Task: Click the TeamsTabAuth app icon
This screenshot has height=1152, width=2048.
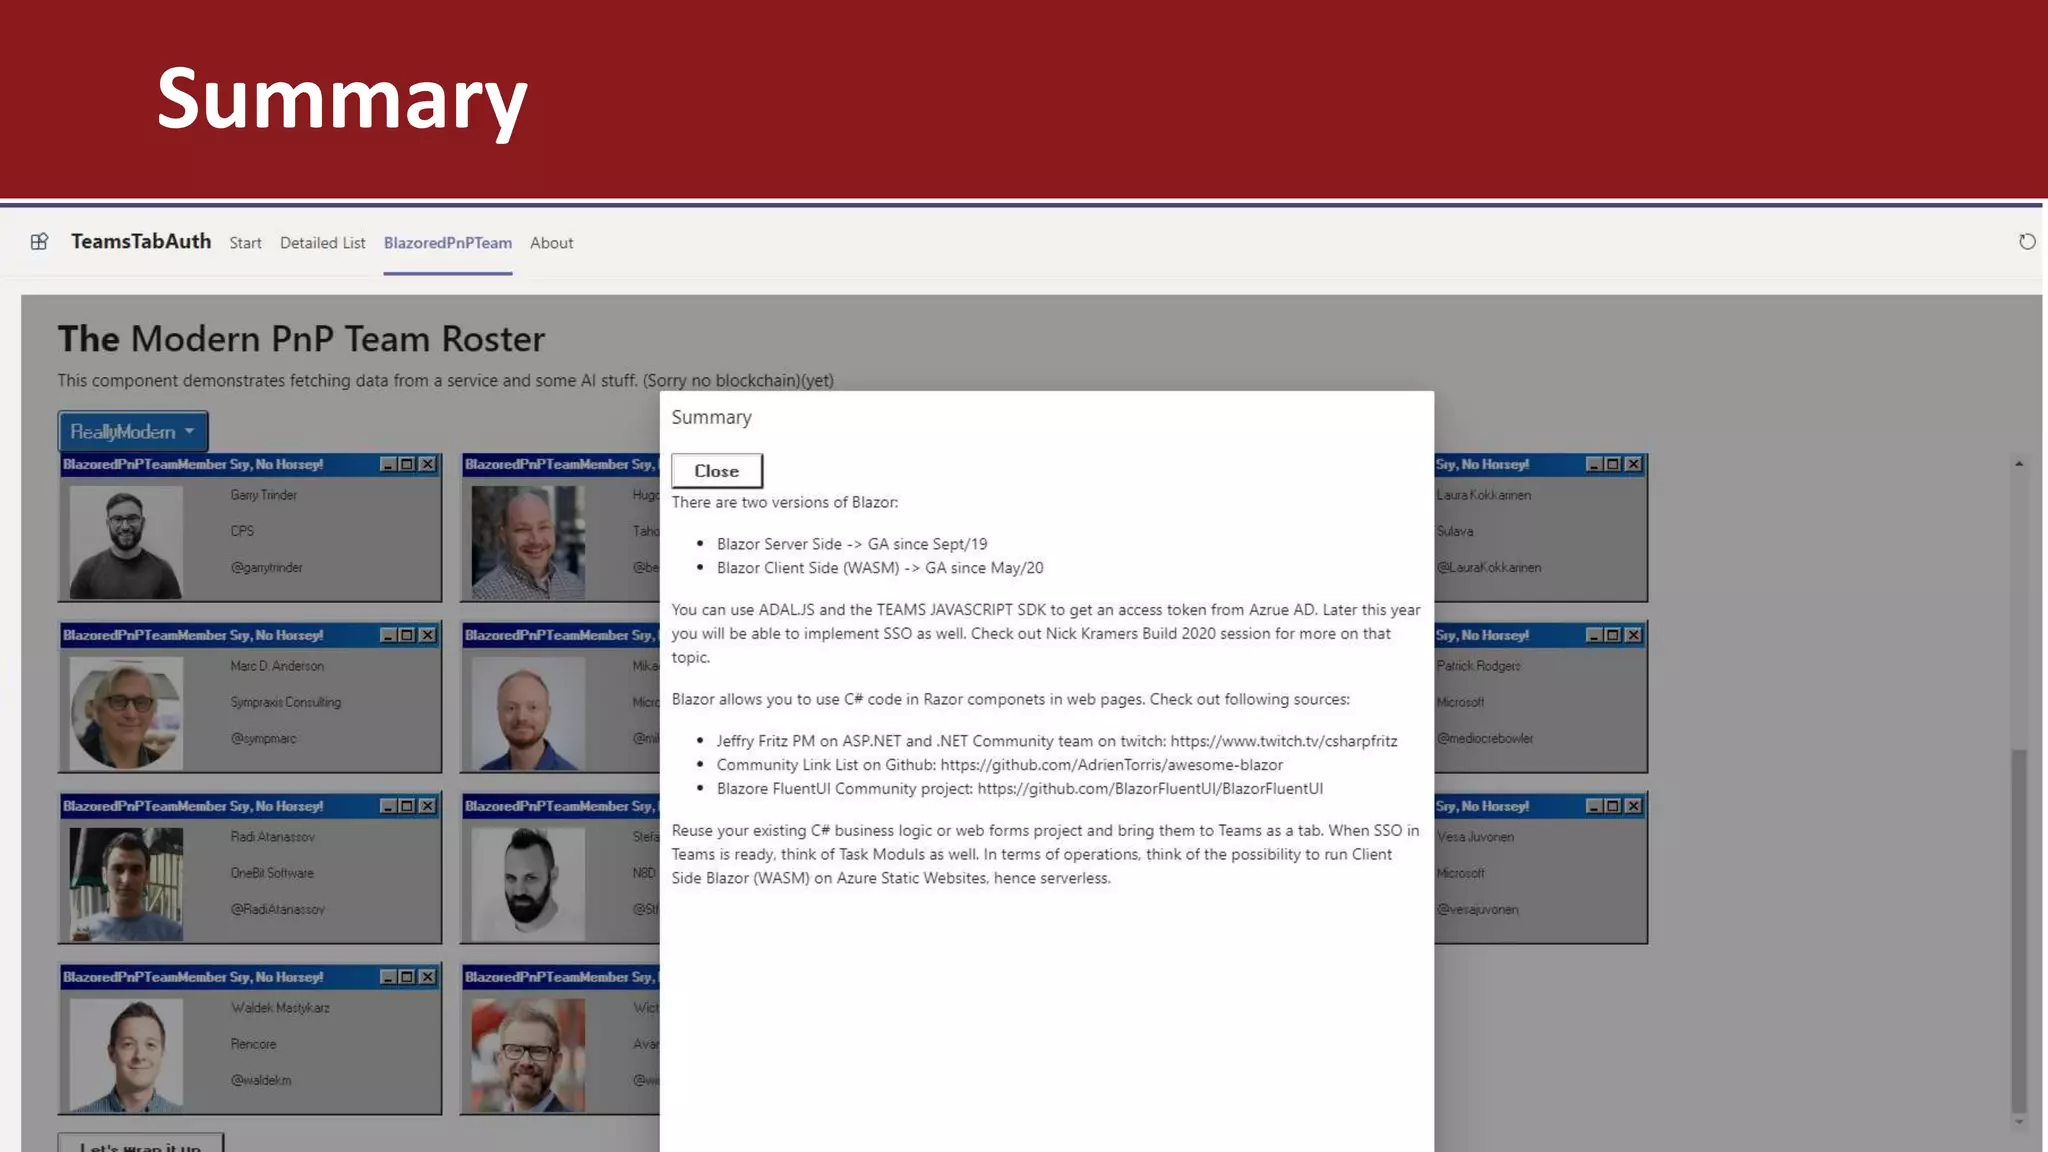Action: (39, 241)
